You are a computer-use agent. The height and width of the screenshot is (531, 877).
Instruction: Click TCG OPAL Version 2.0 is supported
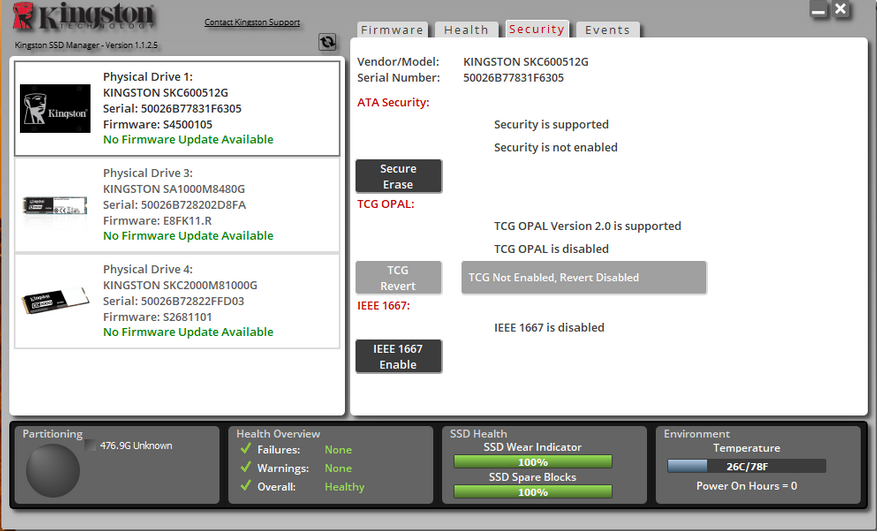point(587,226)
